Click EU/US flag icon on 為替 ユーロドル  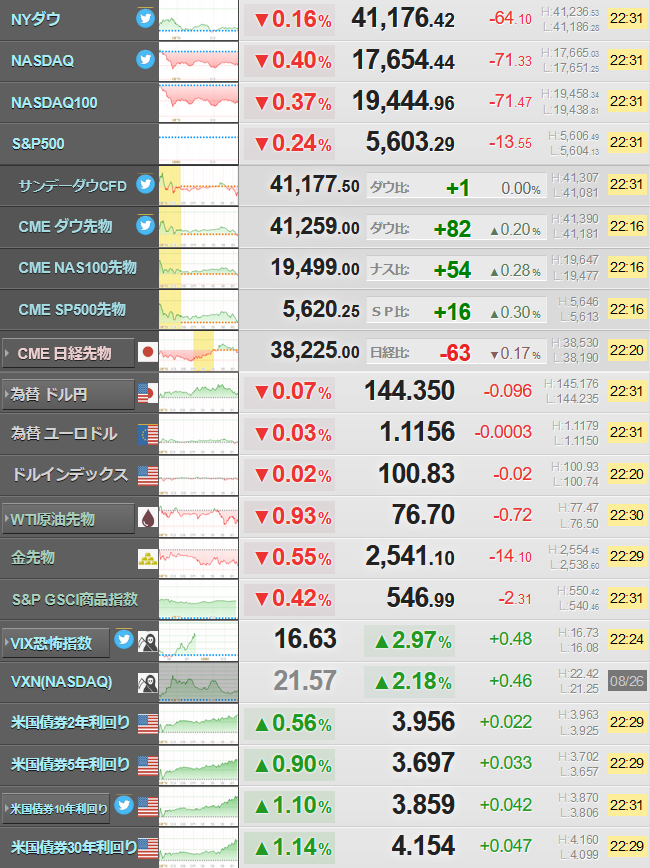148,434
